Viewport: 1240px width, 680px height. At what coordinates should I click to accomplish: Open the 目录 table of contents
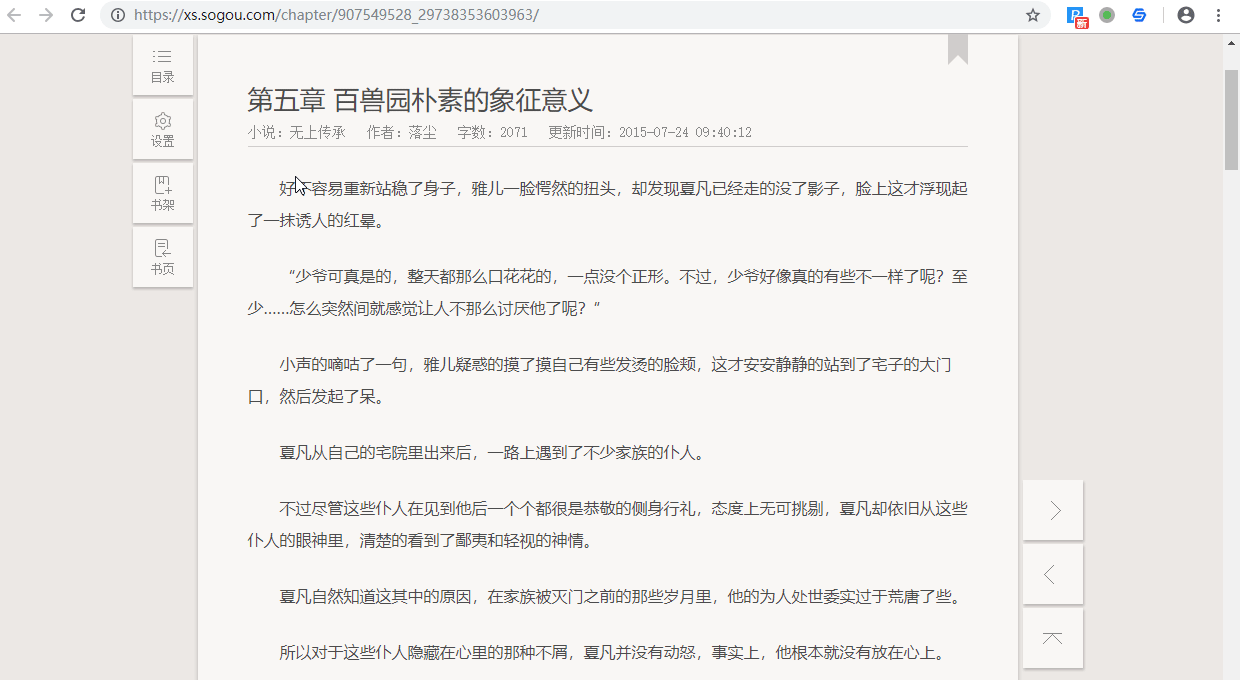click(162, 66)
